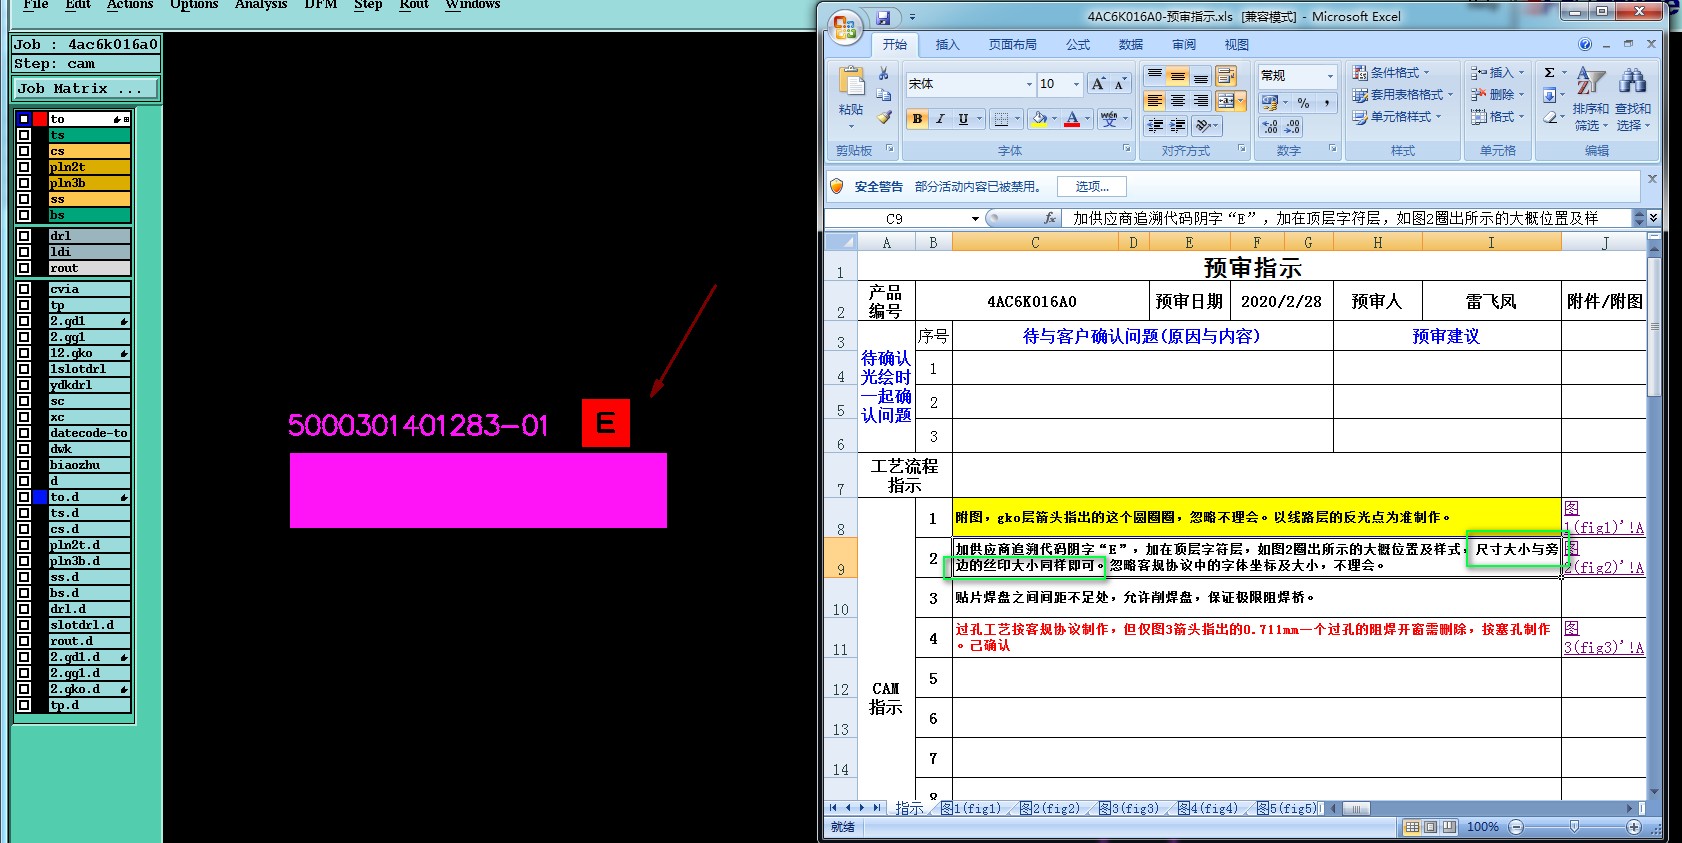Image resolution: width=1682 pixels, height=843 pixels.
Task: Toggle checkbox for layer 'ts'
Action: point(24,135)
